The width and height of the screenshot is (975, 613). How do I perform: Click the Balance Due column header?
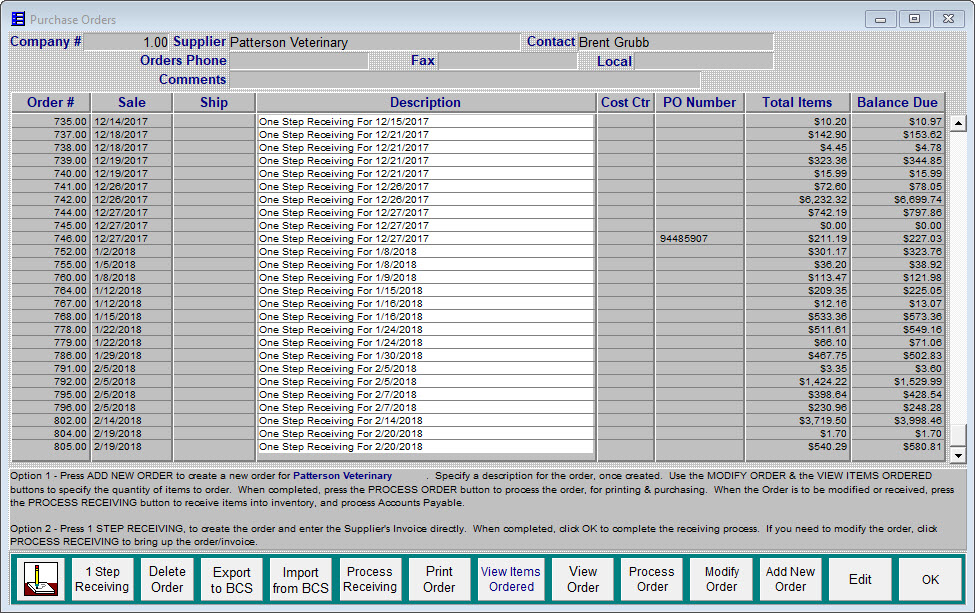coord(897,103)
